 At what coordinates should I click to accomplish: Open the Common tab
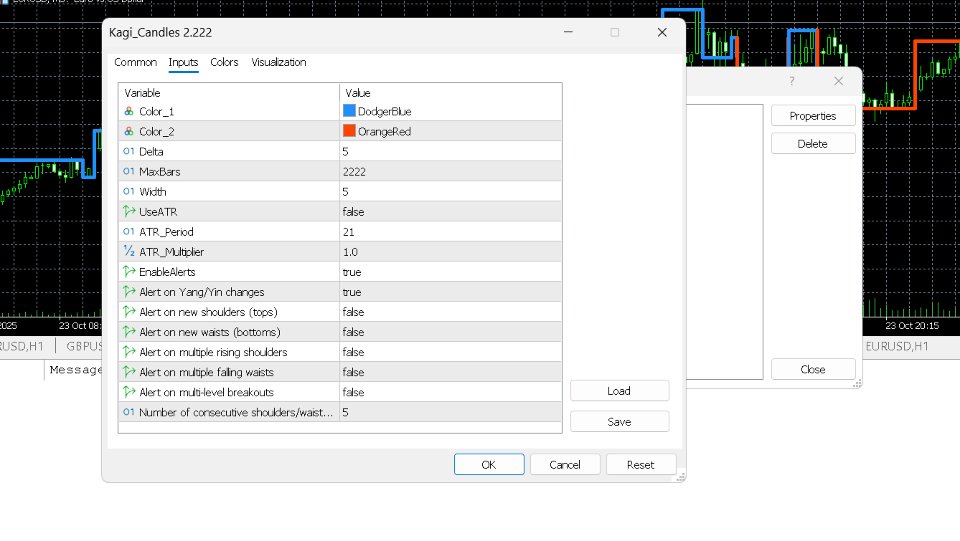click(x=135, y=62)
